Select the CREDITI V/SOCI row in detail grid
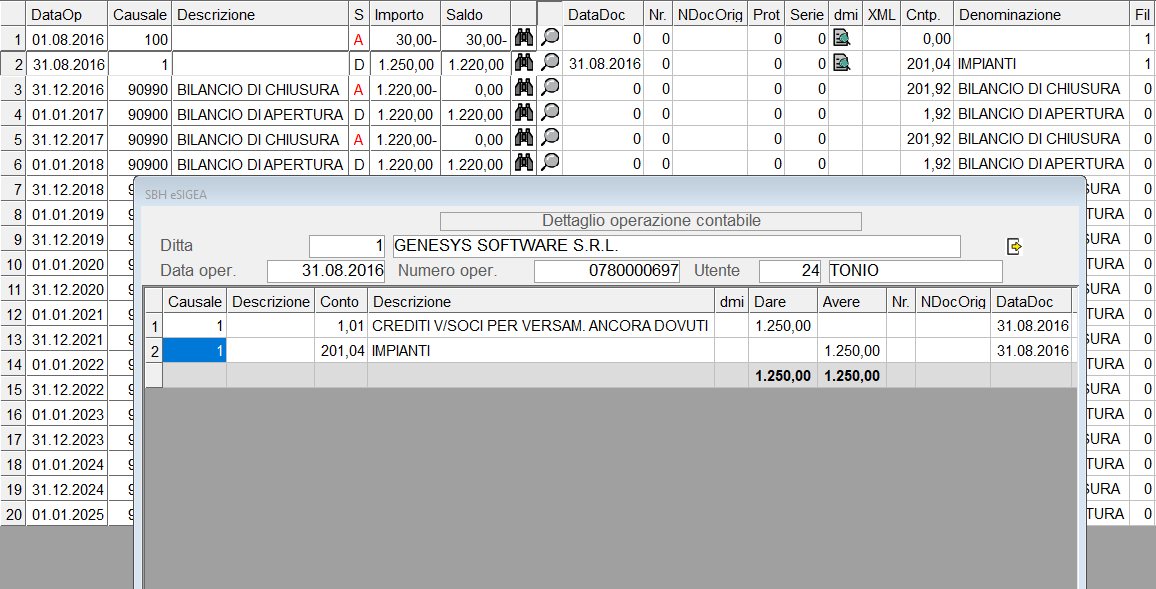The image size is (1156, 589). [540, 326]
